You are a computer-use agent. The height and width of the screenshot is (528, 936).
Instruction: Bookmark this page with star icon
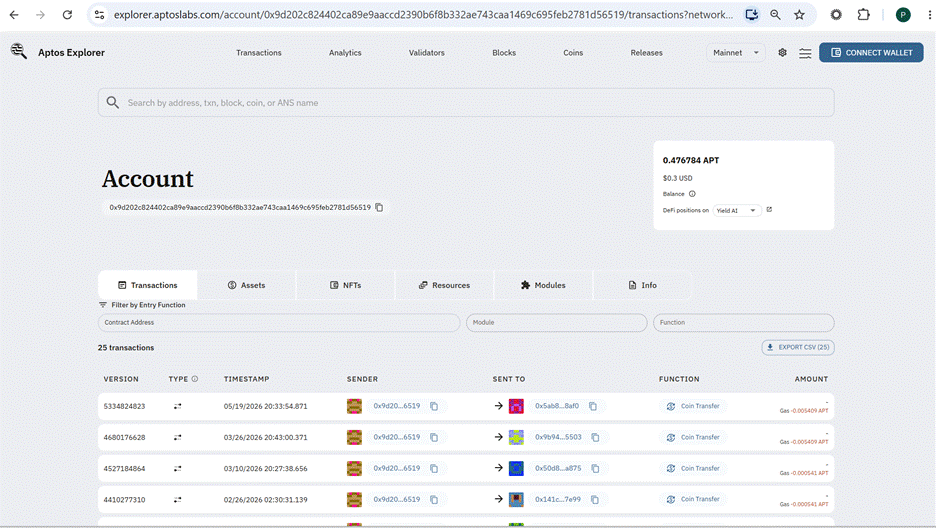[799, 15]
